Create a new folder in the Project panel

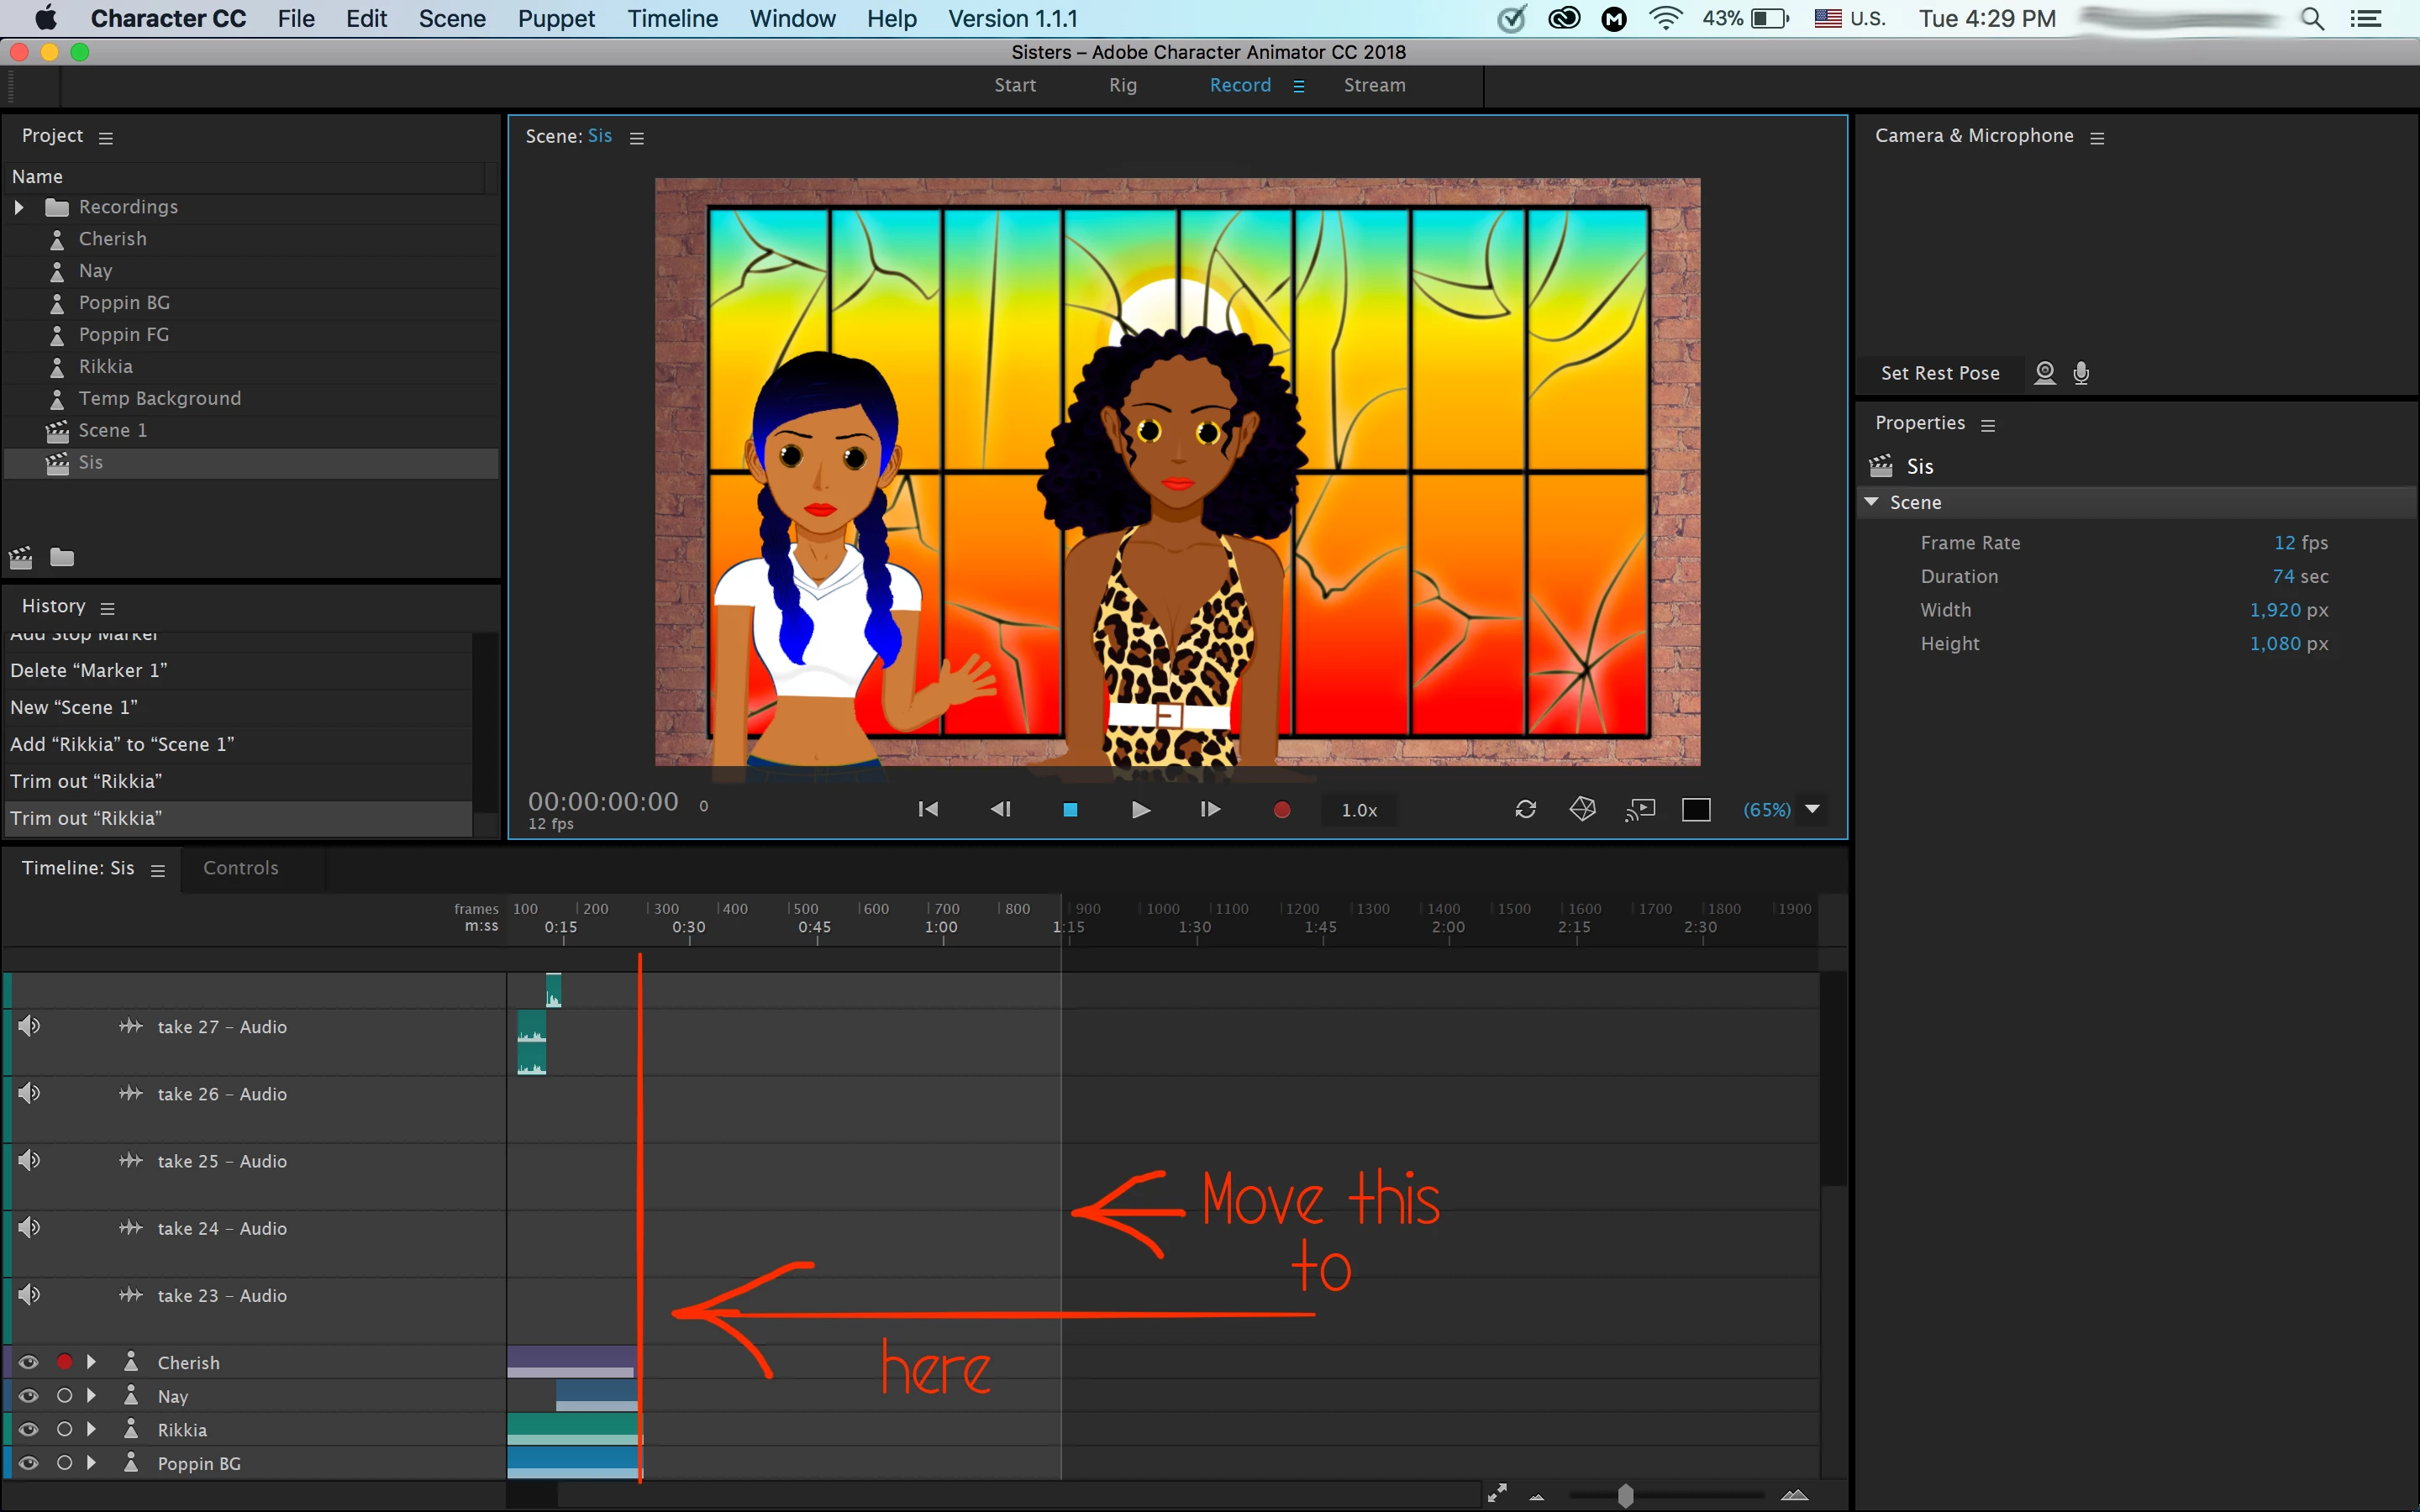pyautogui.click(x=62, y=557)
